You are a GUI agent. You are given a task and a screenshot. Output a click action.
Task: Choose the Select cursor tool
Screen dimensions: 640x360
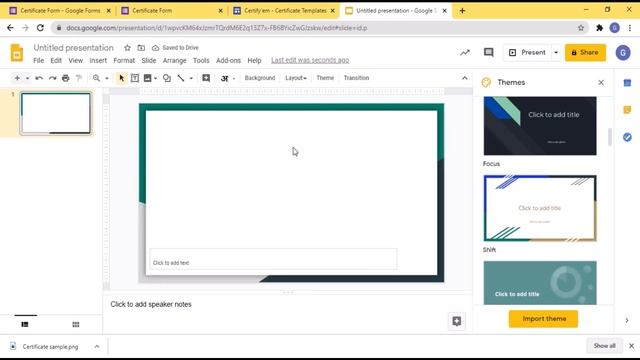tap(121, 78)
